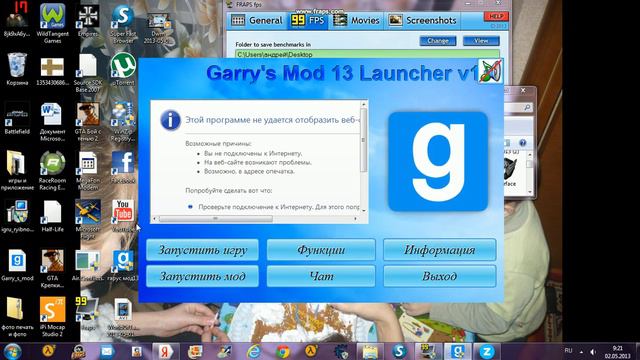Open the Garry_s_mod desktop icon

tap(17, 265)
